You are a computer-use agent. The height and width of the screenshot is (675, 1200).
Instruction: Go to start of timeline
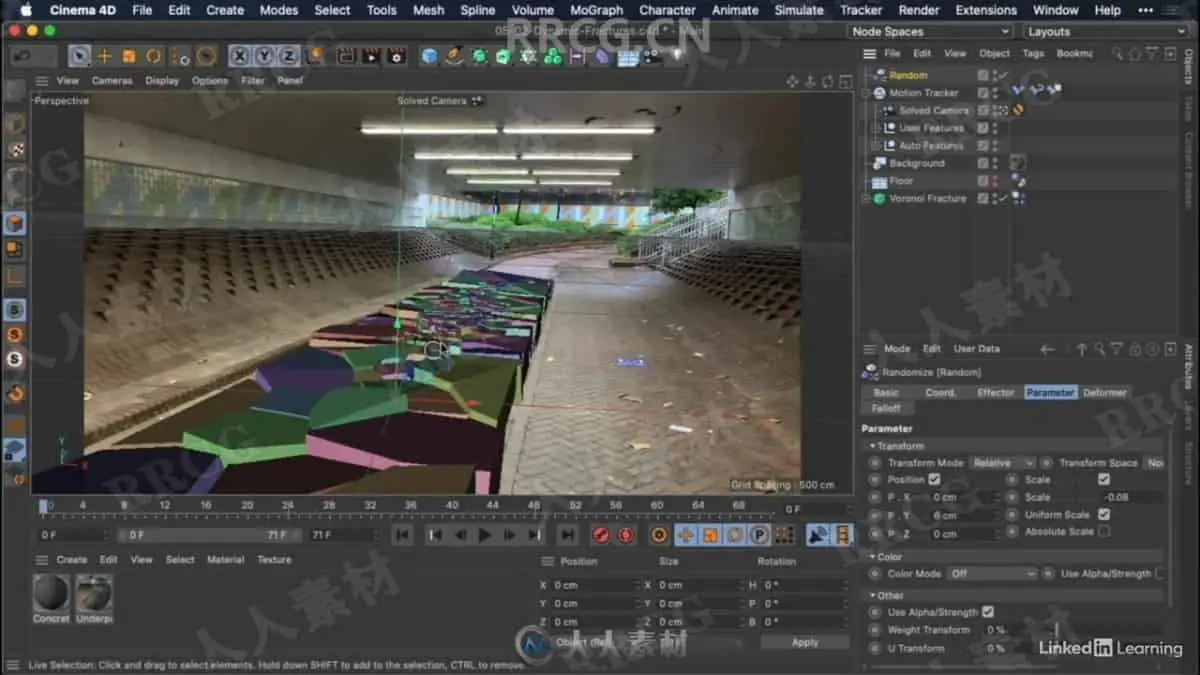click(x=403, y=535)
